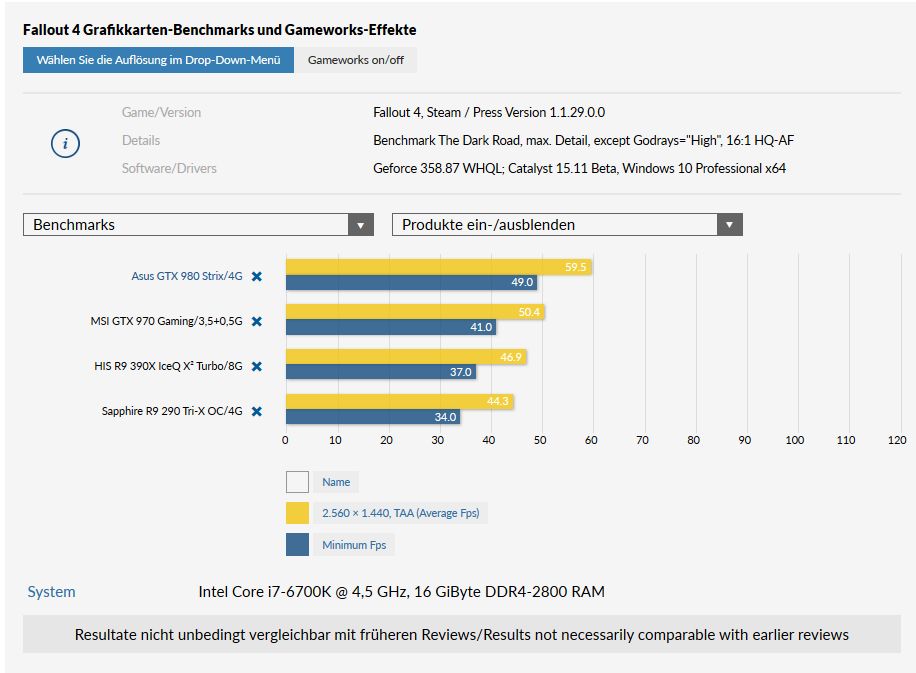The image size is (916, 673).
Task: Click the Fallout 4 Grafikkarten-Benchmarks heading
Action: 220,30
